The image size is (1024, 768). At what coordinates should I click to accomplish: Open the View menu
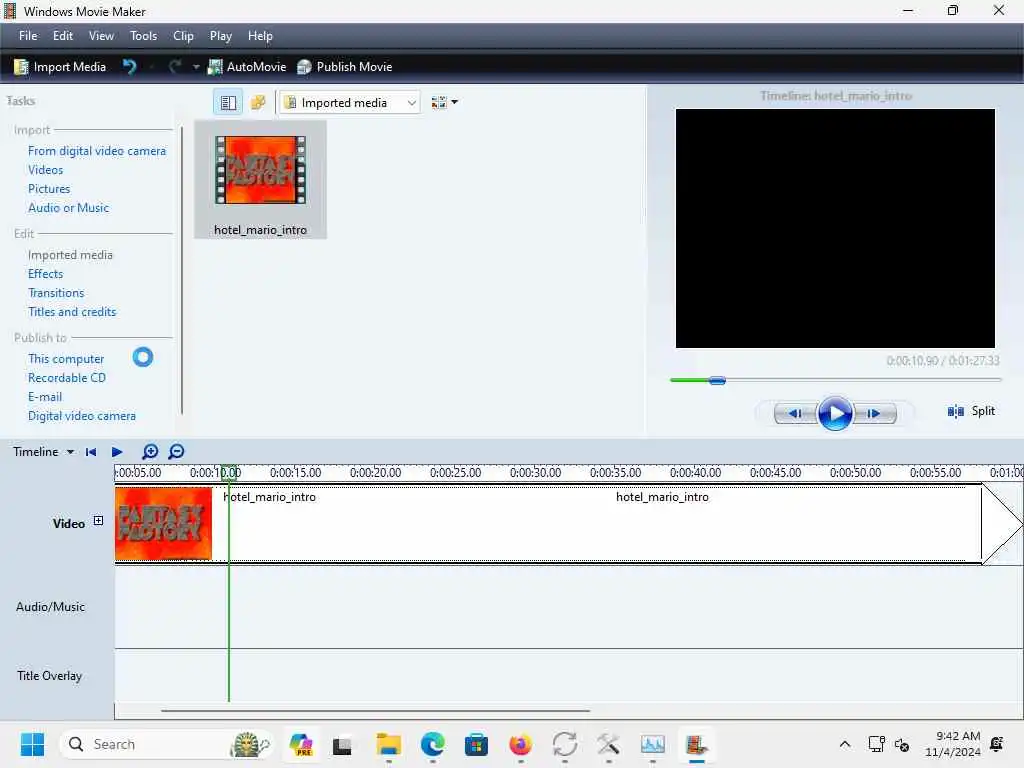[x=101, y=36]
